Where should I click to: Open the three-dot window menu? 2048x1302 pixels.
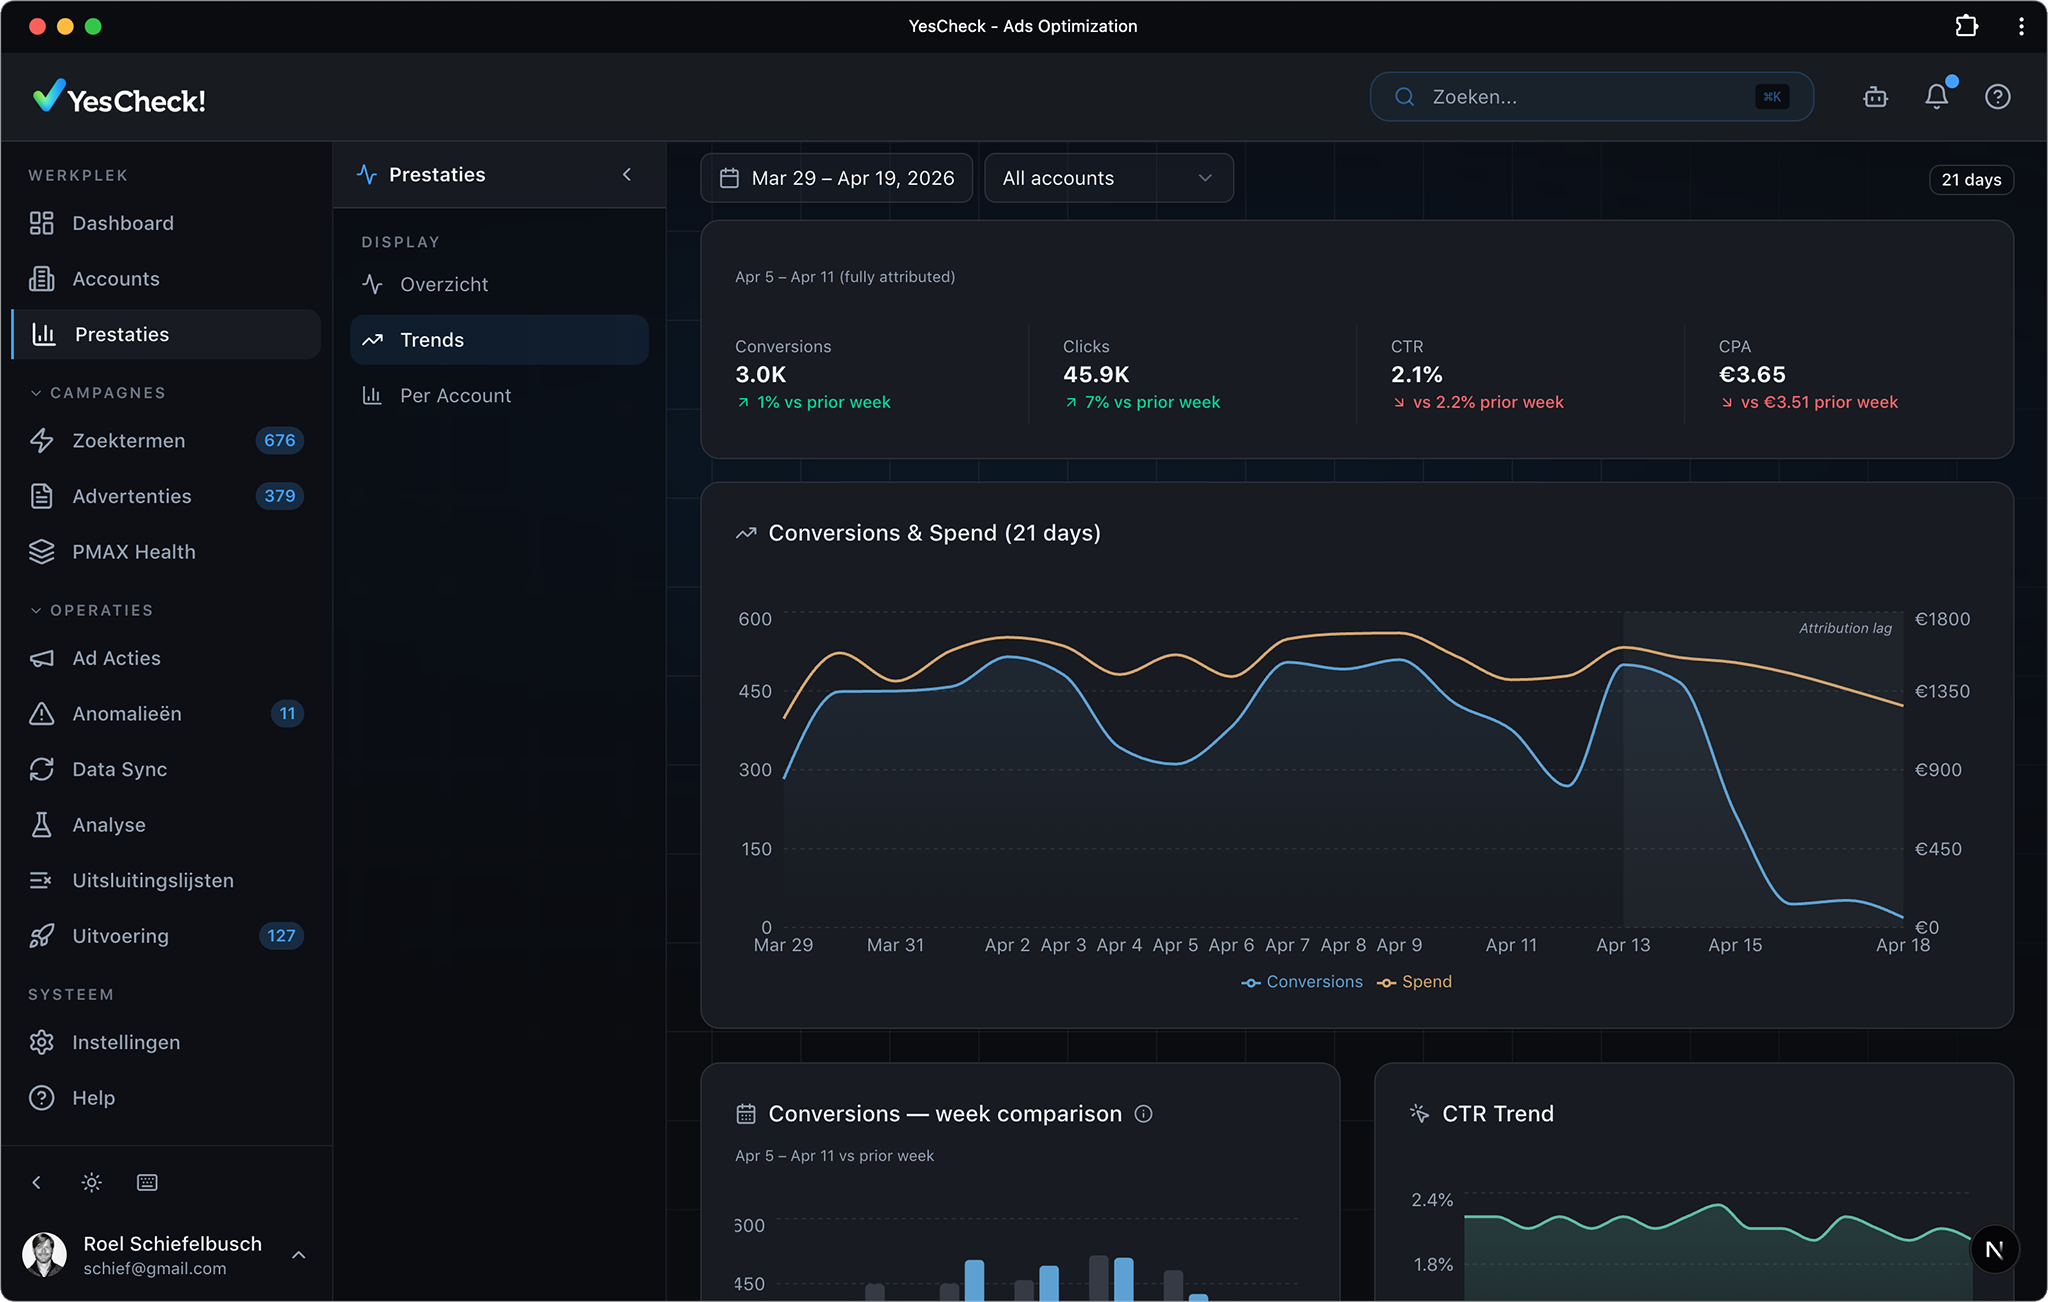(x=2021, y=26)
